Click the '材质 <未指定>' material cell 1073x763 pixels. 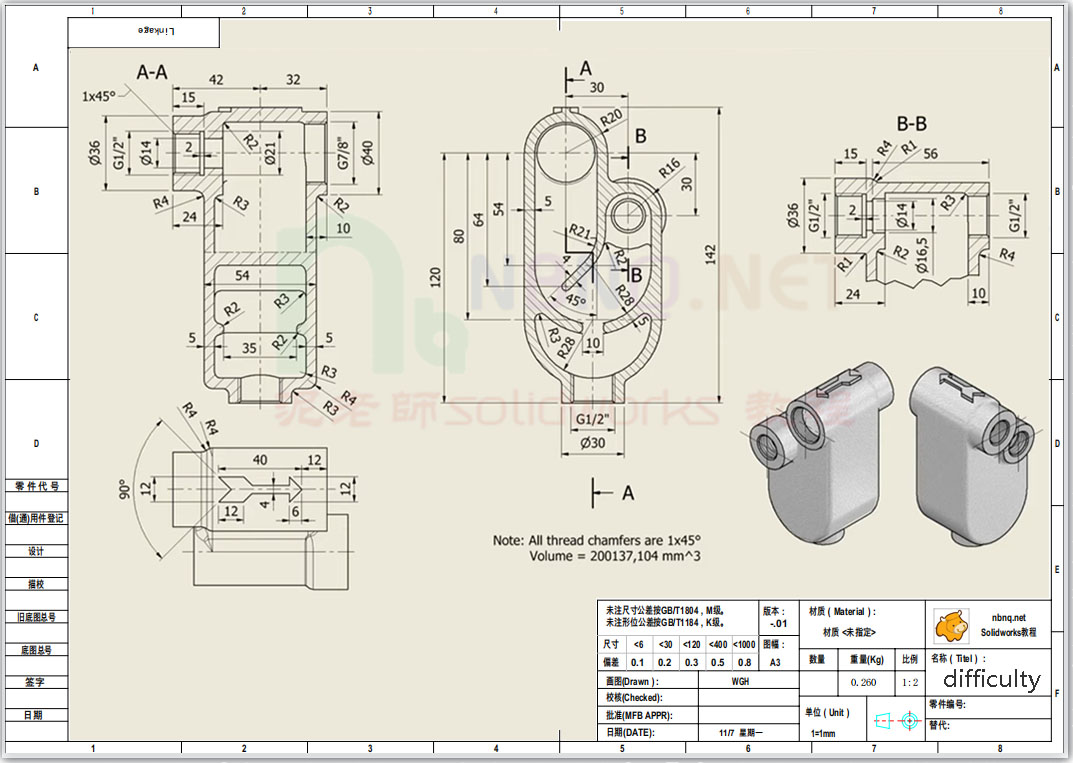click(x=849, y=632)
